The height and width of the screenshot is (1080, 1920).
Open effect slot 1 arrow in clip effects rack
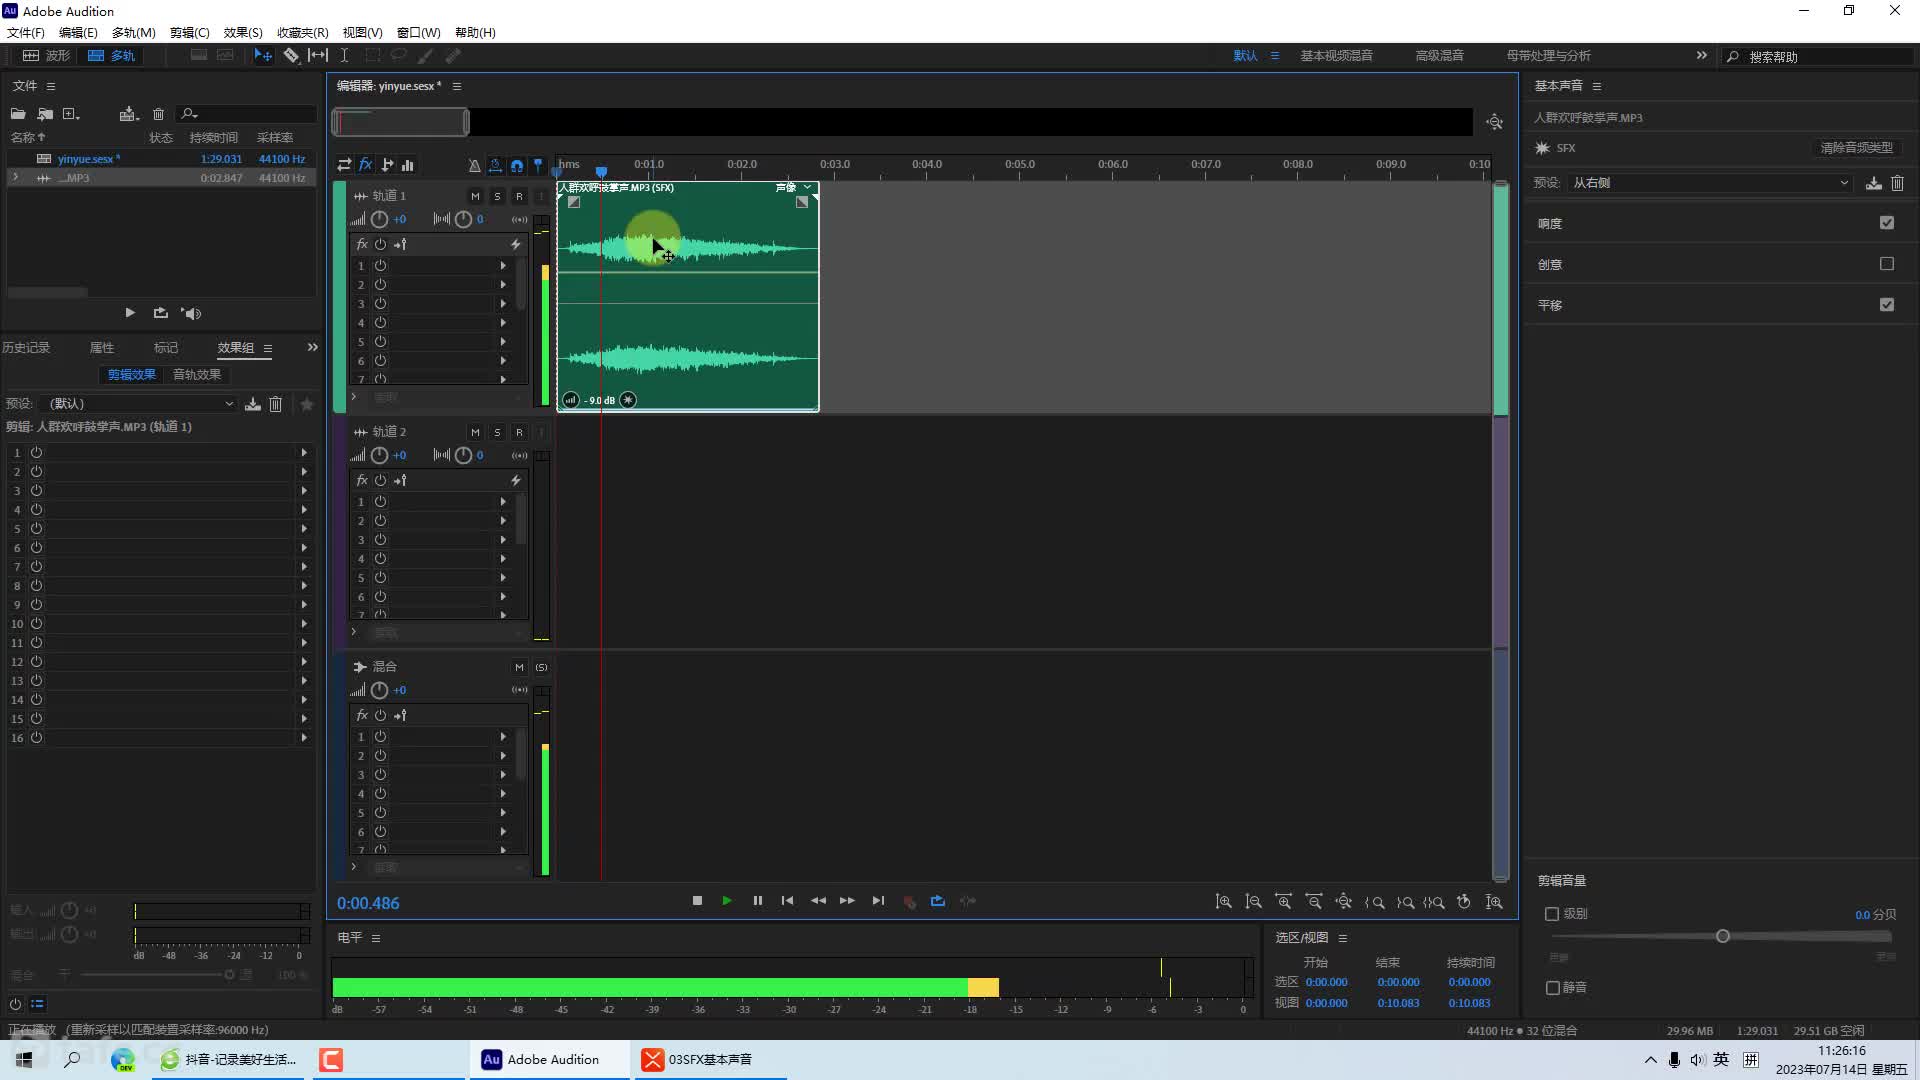click(x=304, y=453)
